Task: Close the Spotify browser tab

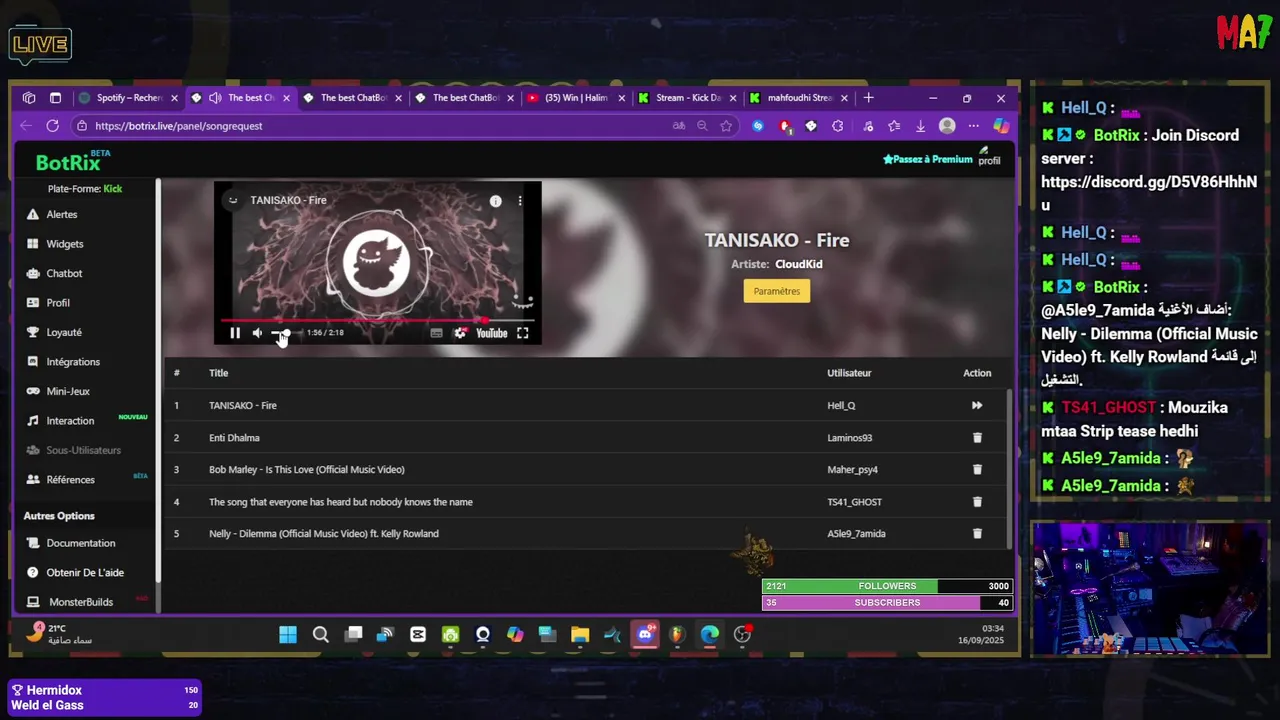Action: [x=174, y=98]
